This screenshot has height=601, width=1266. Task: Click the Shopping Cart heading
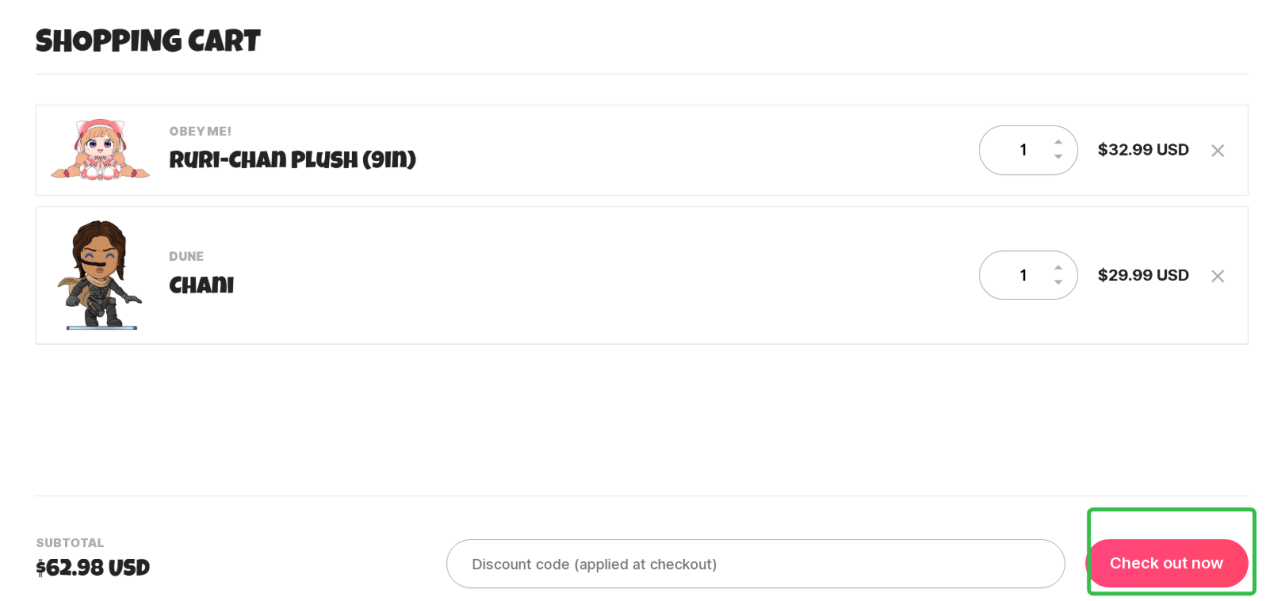click(x=148, y=42)
